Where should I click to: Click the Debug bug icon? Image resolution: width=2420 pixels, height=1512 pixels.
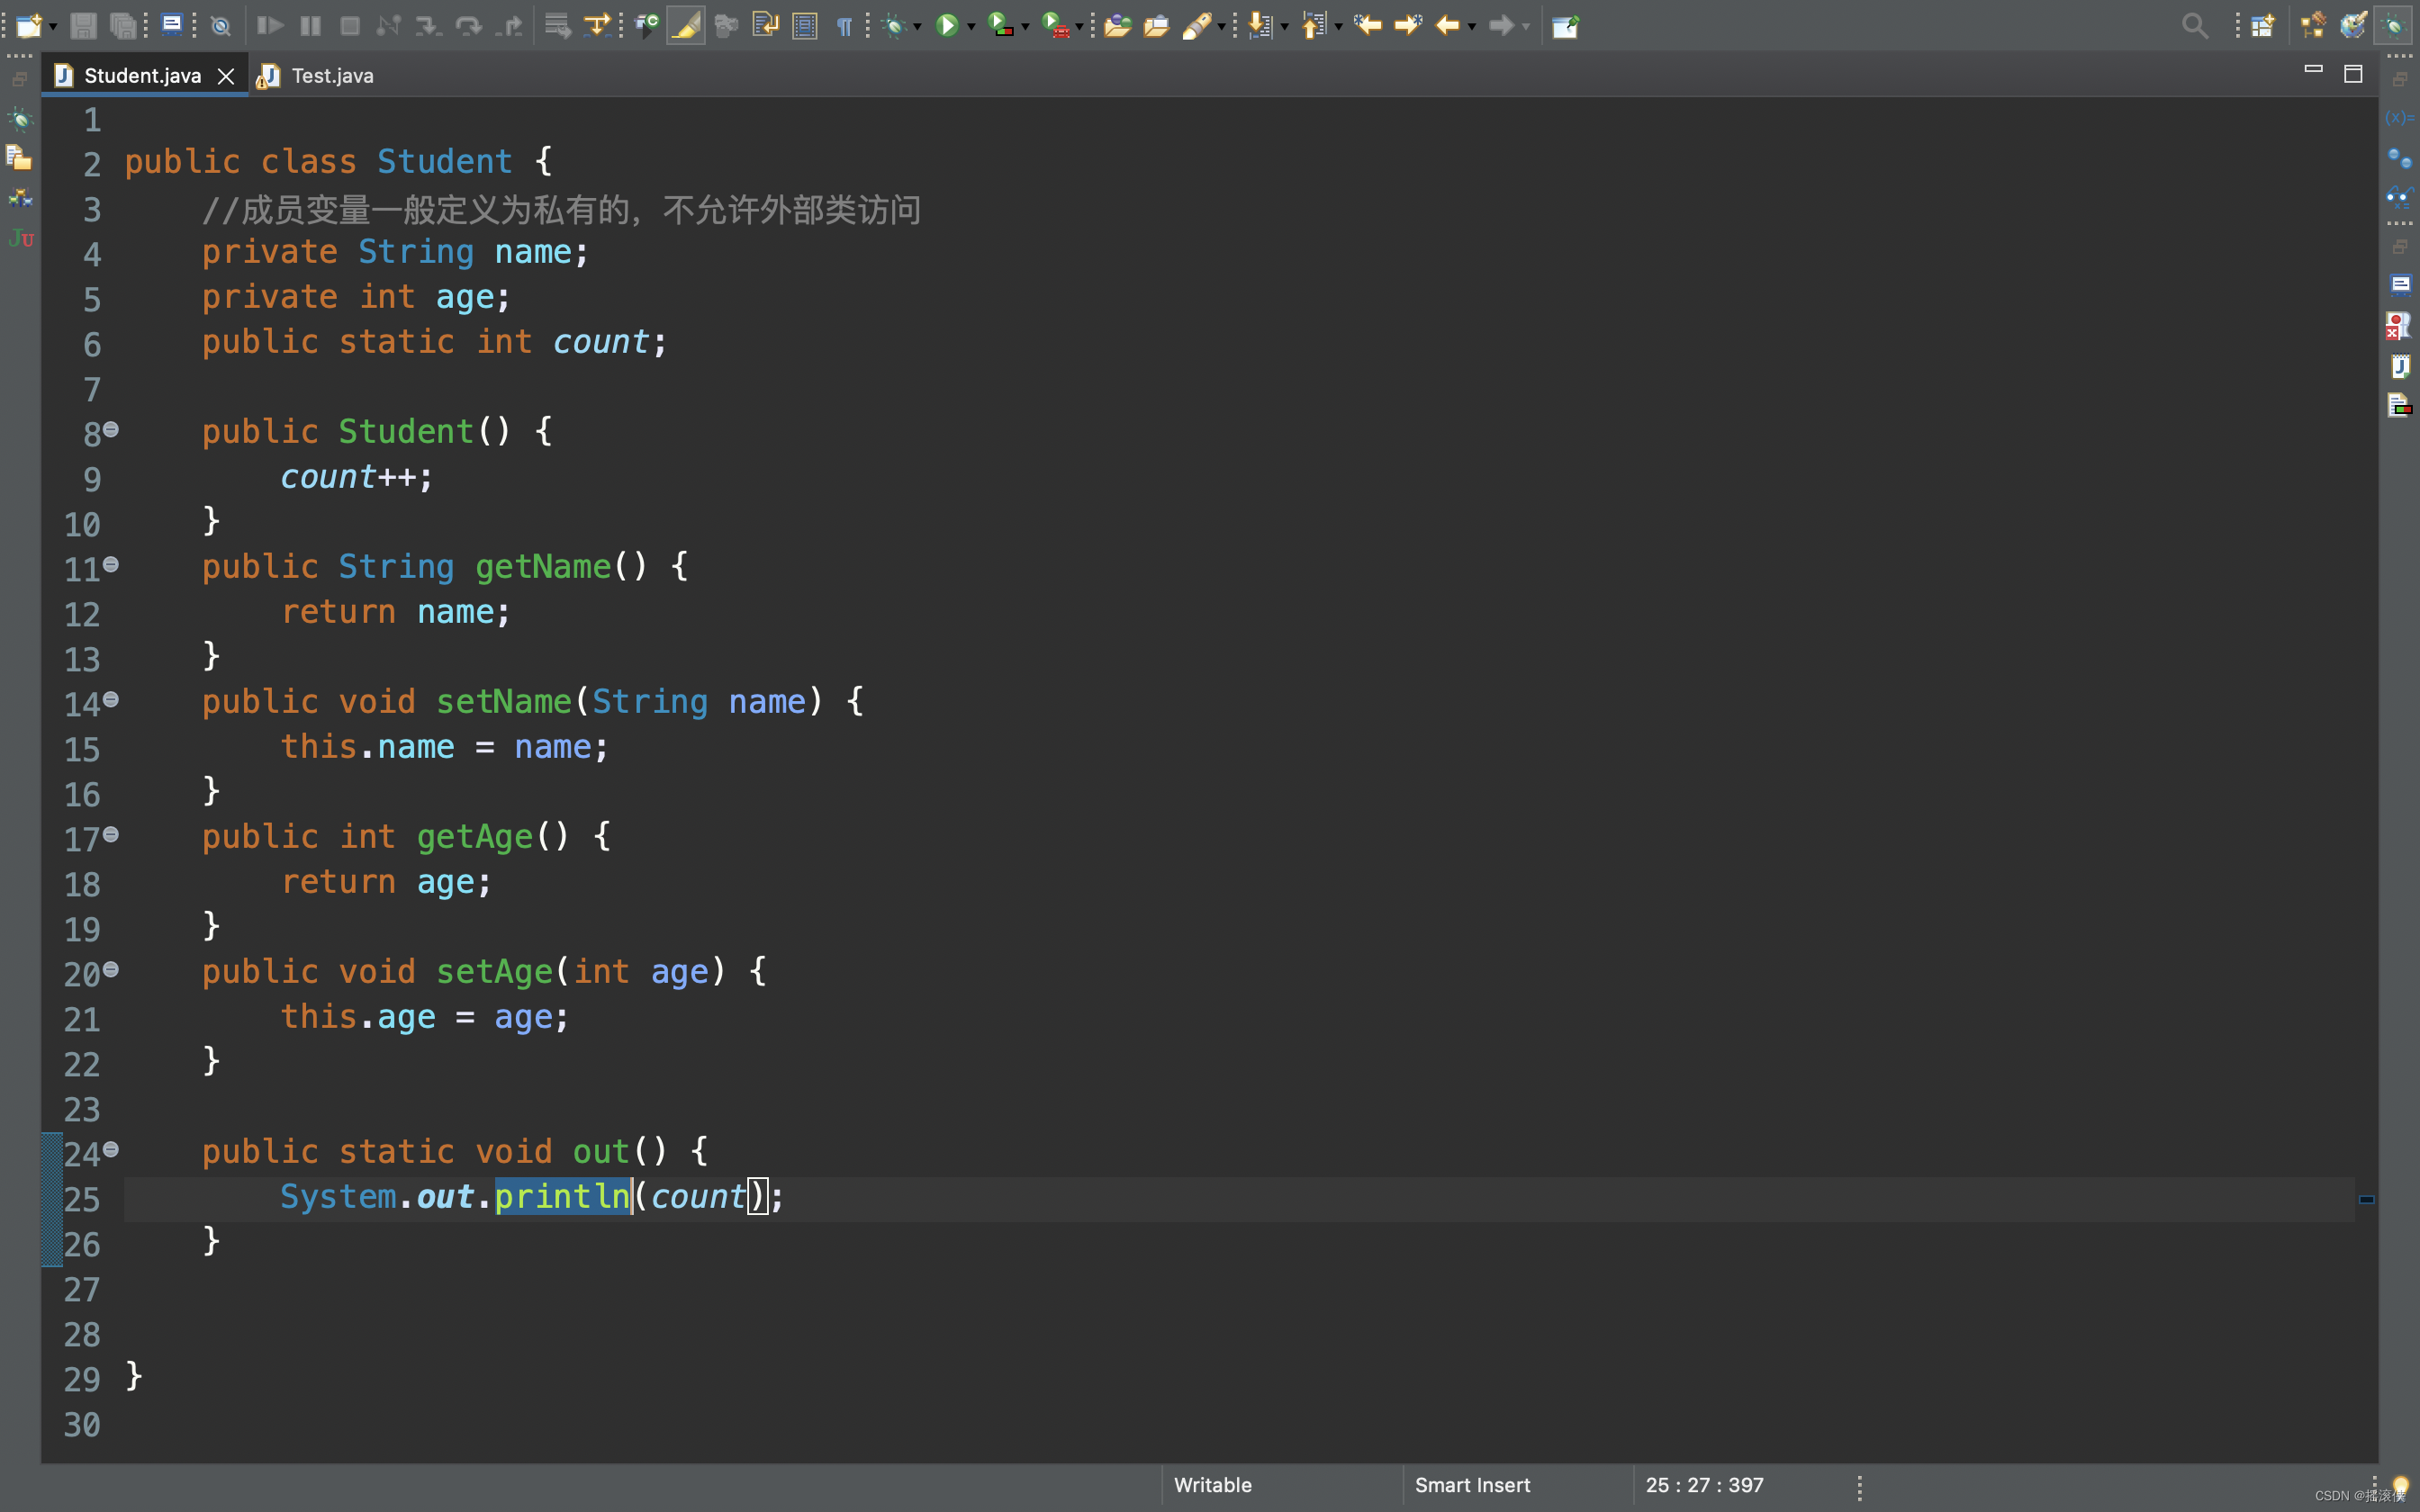[x=894, y=26]
